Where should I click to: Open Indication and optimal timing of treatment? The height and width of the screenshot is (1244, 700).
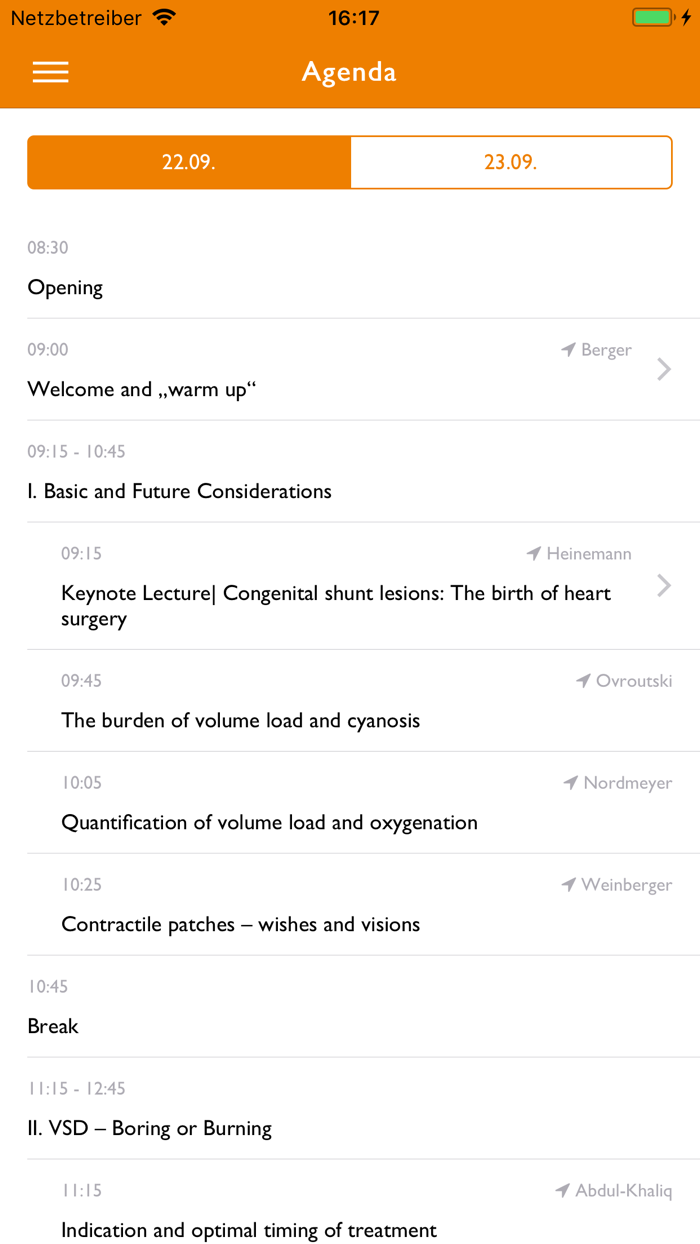tap(249, 1231)
